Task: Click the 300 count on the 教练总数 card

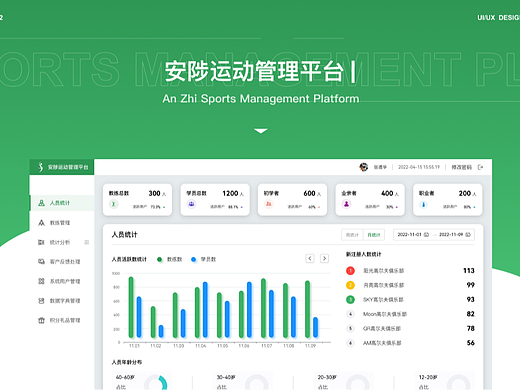Action: pos(154,193)
